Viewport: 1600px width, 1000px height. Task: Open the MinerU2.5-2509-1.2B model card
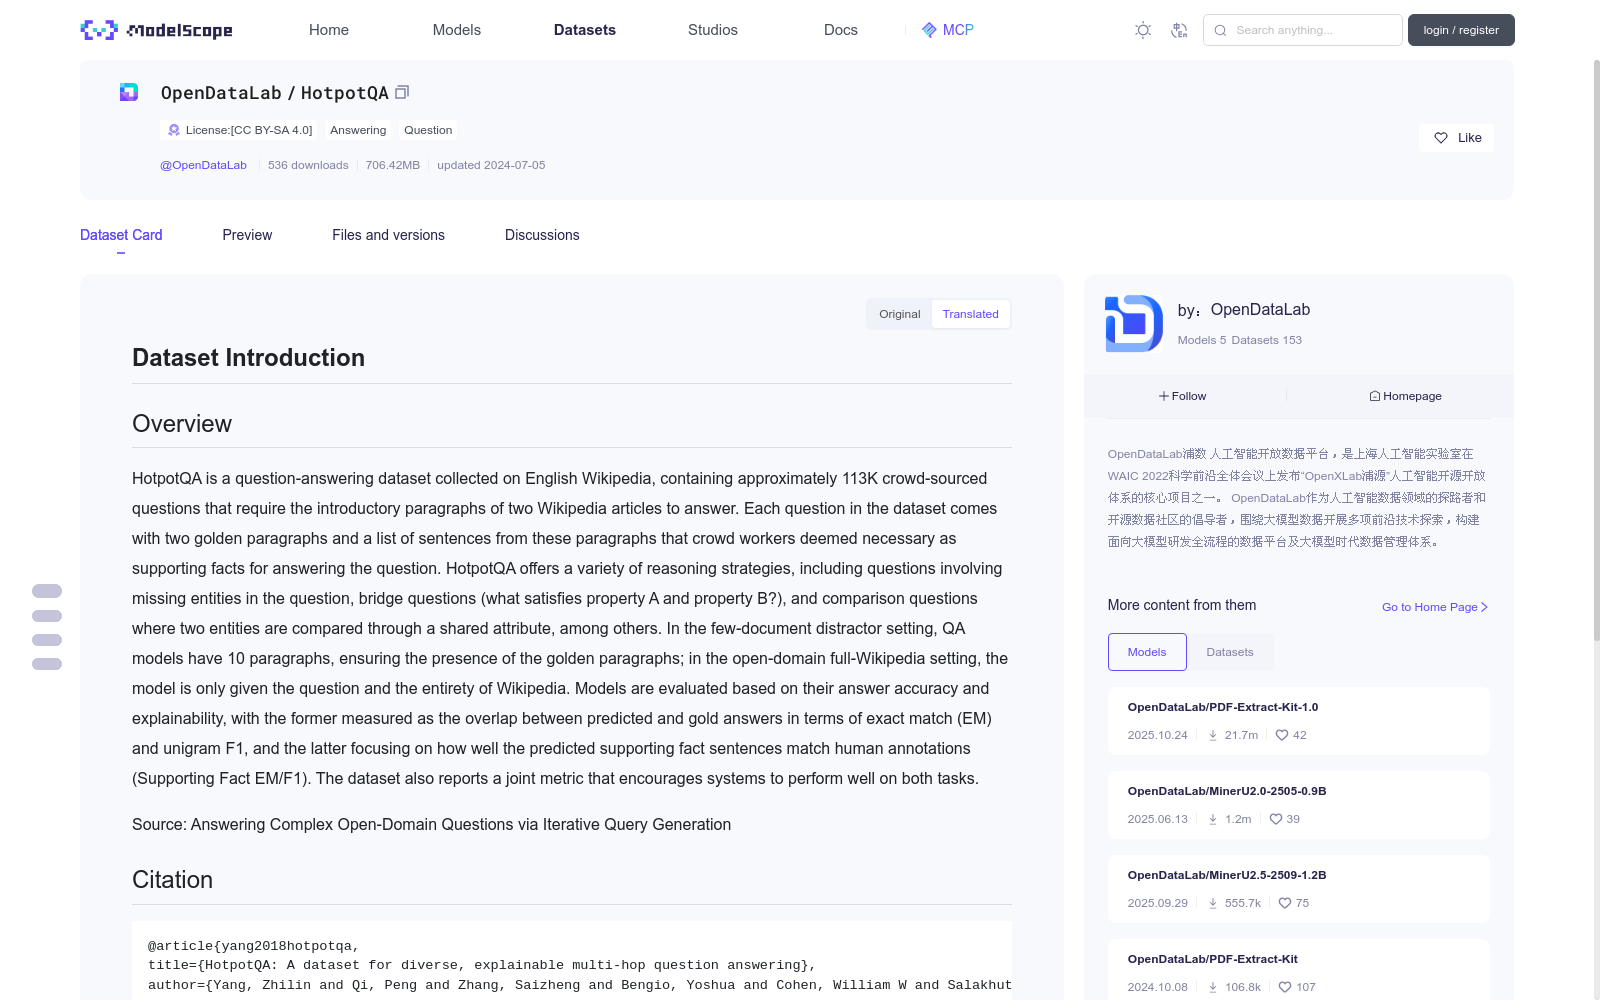pos(1298,889)
